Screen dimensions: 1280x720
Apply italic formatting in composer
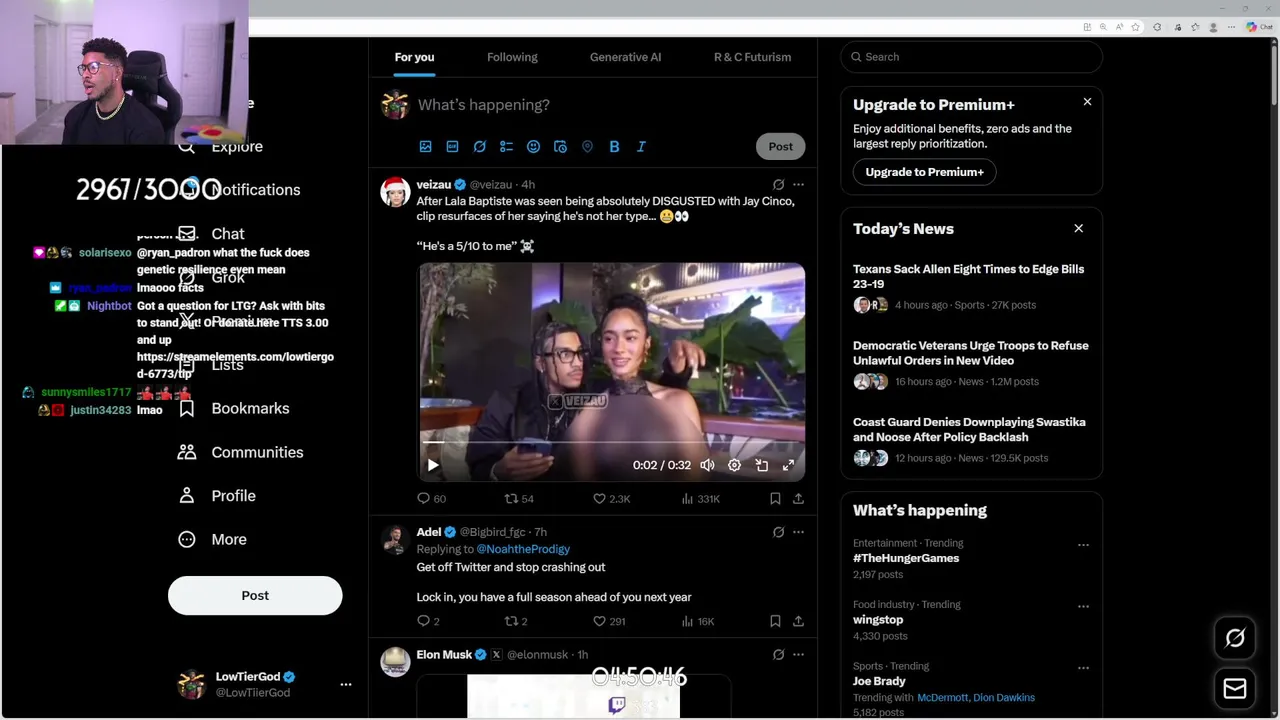click(x=641, y=147)
